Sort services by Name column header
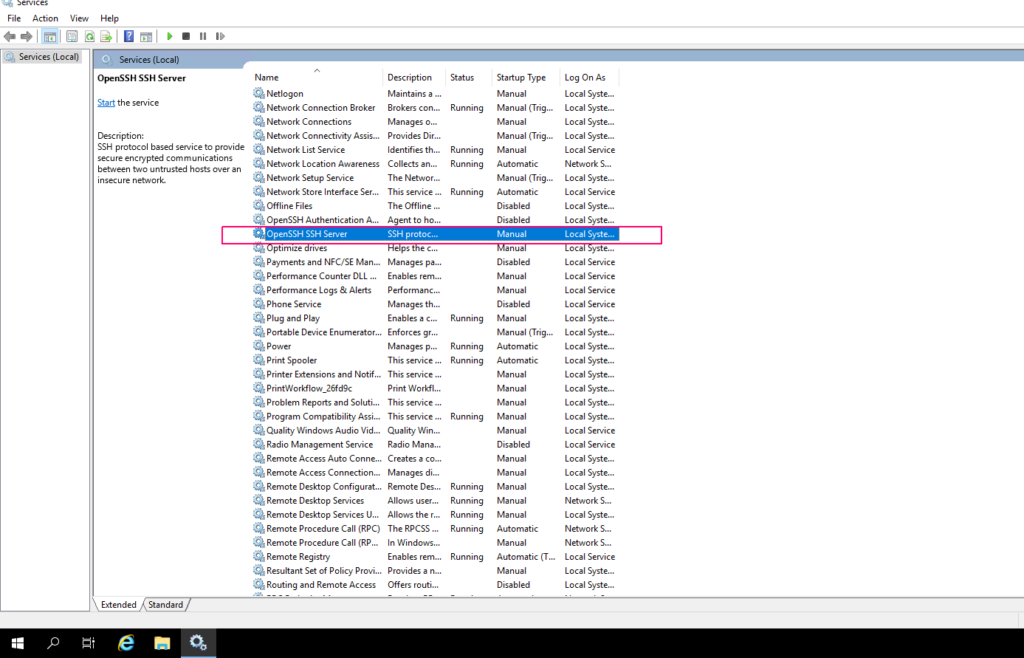Viewport: 1024px width, 658px height. (x=267, y=77)
